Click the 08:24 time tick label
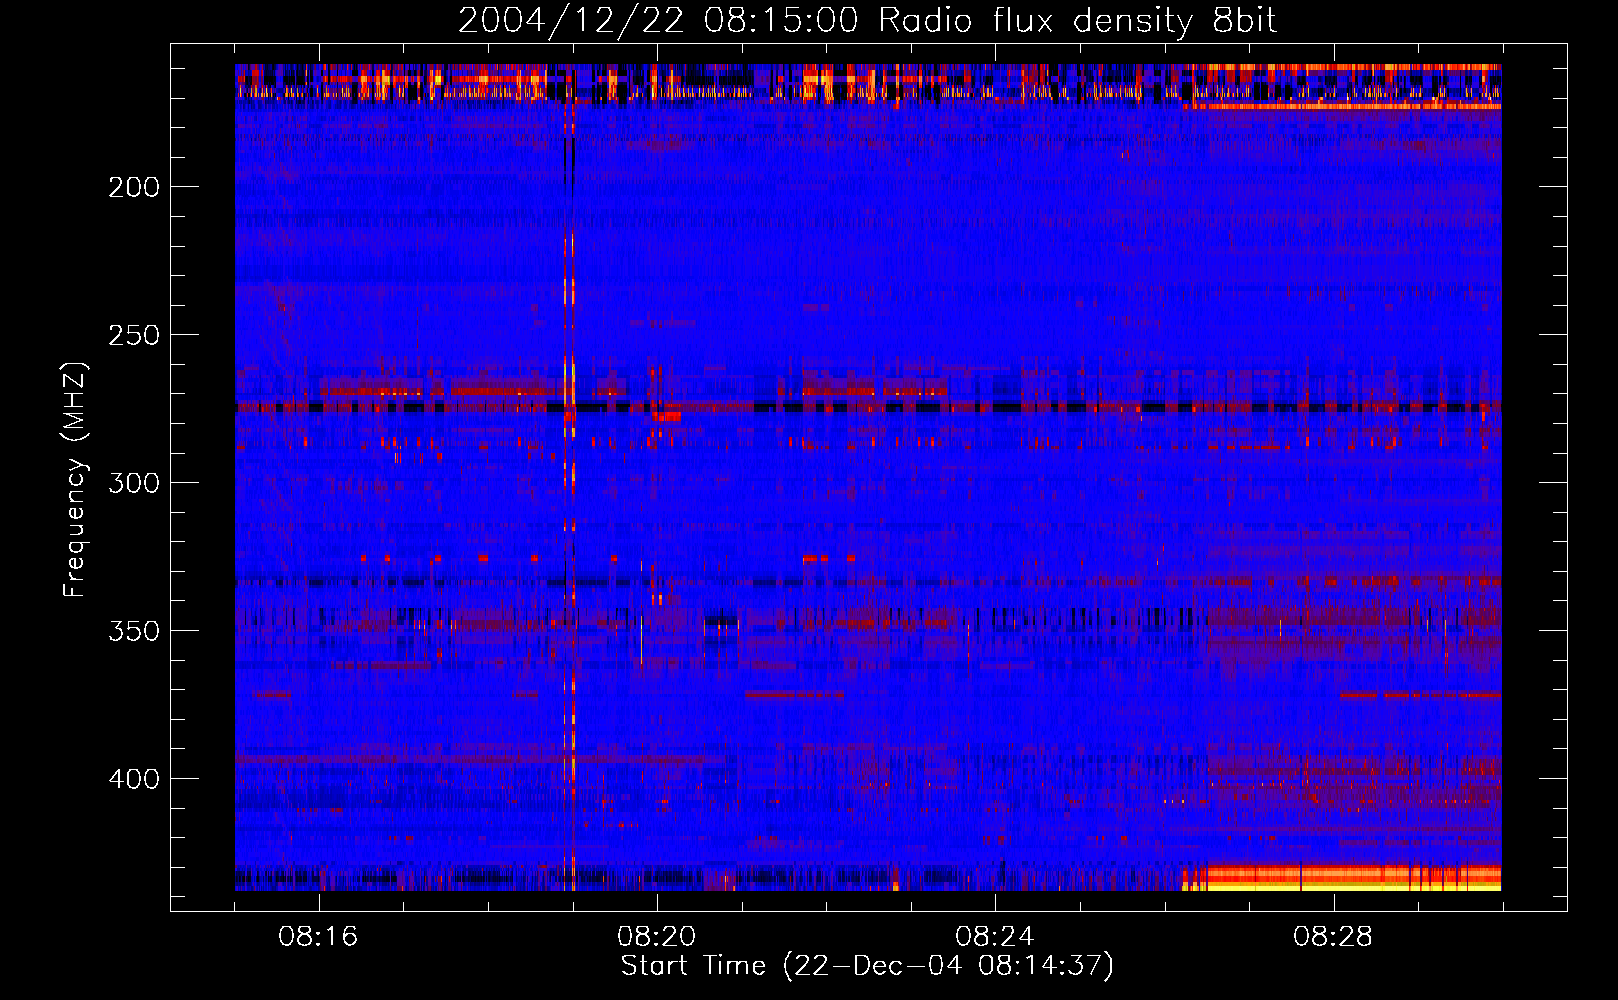The width and height of the screenshot is (1618, 1000). tap(995, 937)
